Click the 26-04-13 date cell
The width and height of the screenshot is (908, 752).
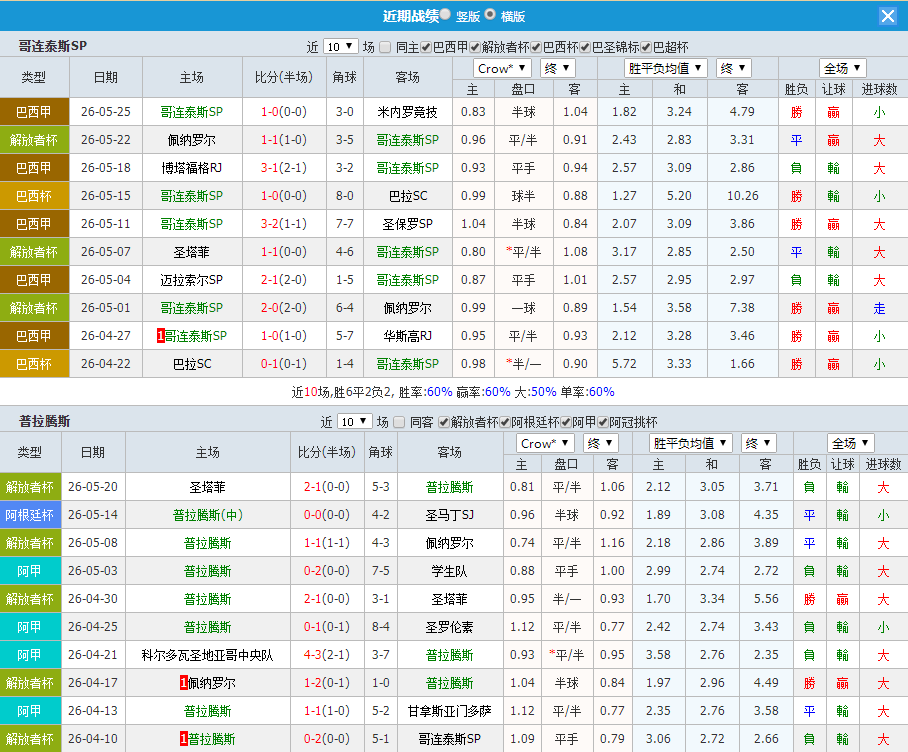(x=93, y=711)
